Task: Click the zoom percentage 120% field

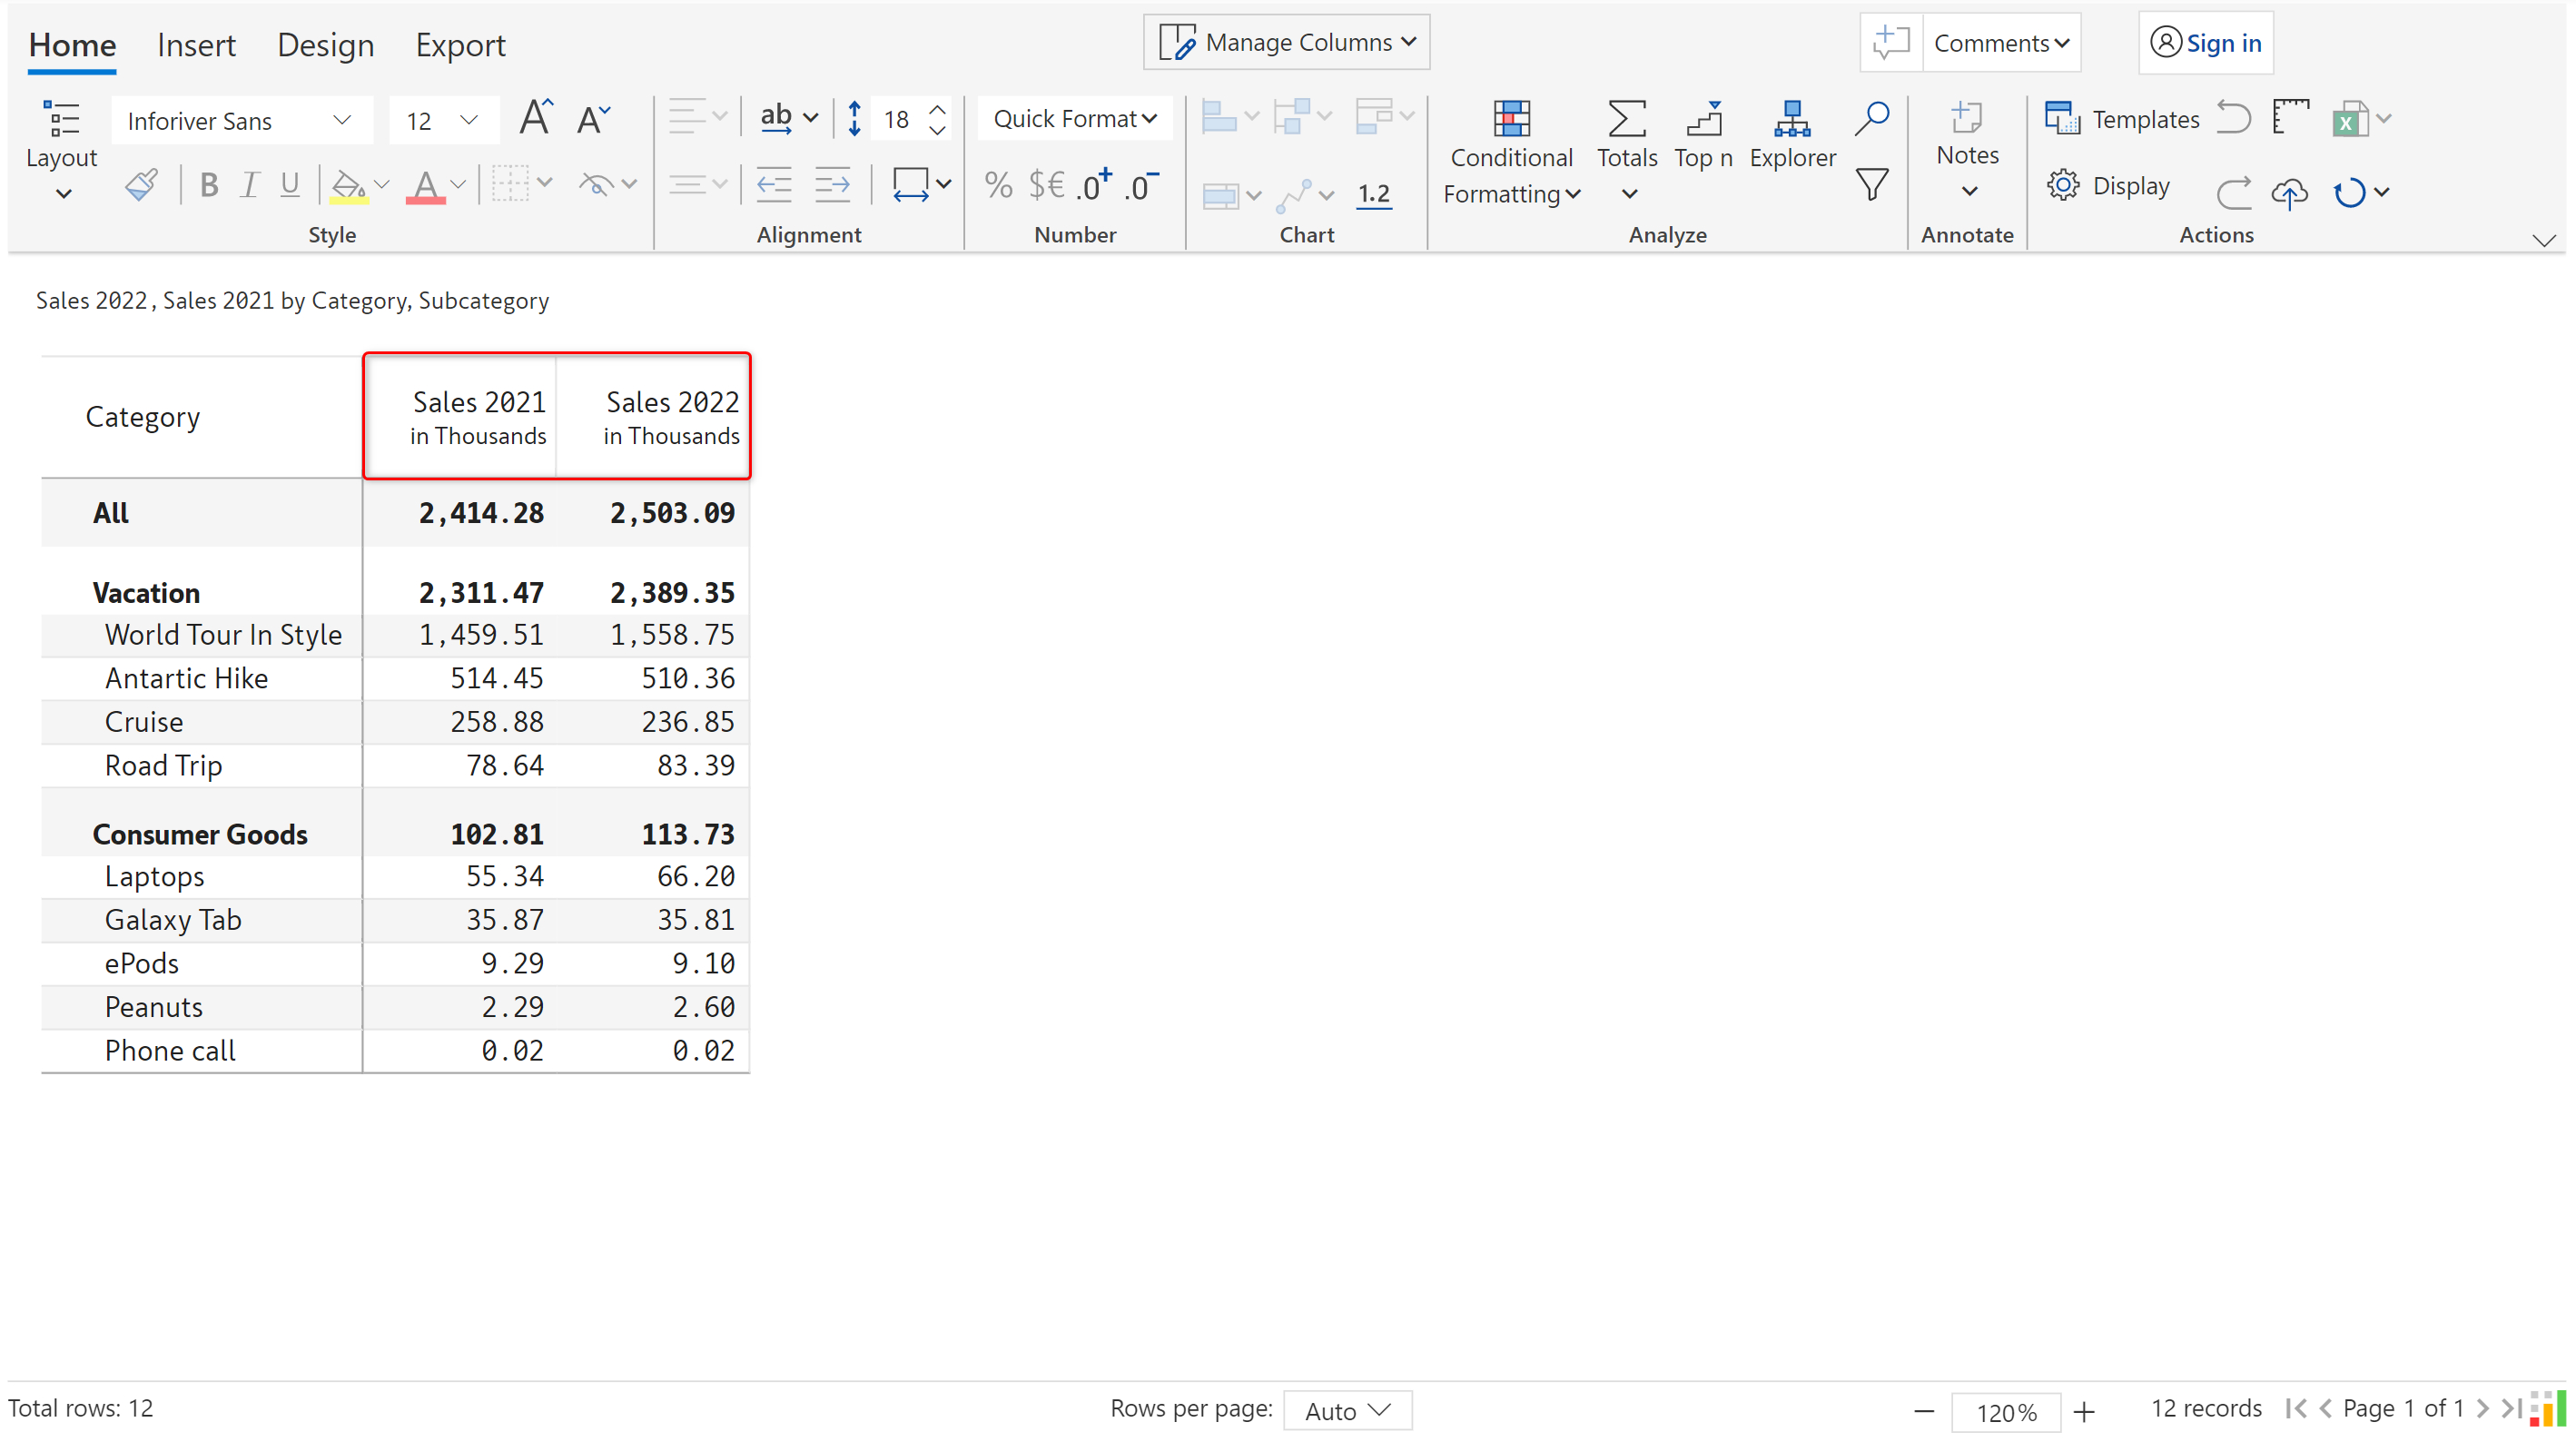Action: [2005, 1412]
